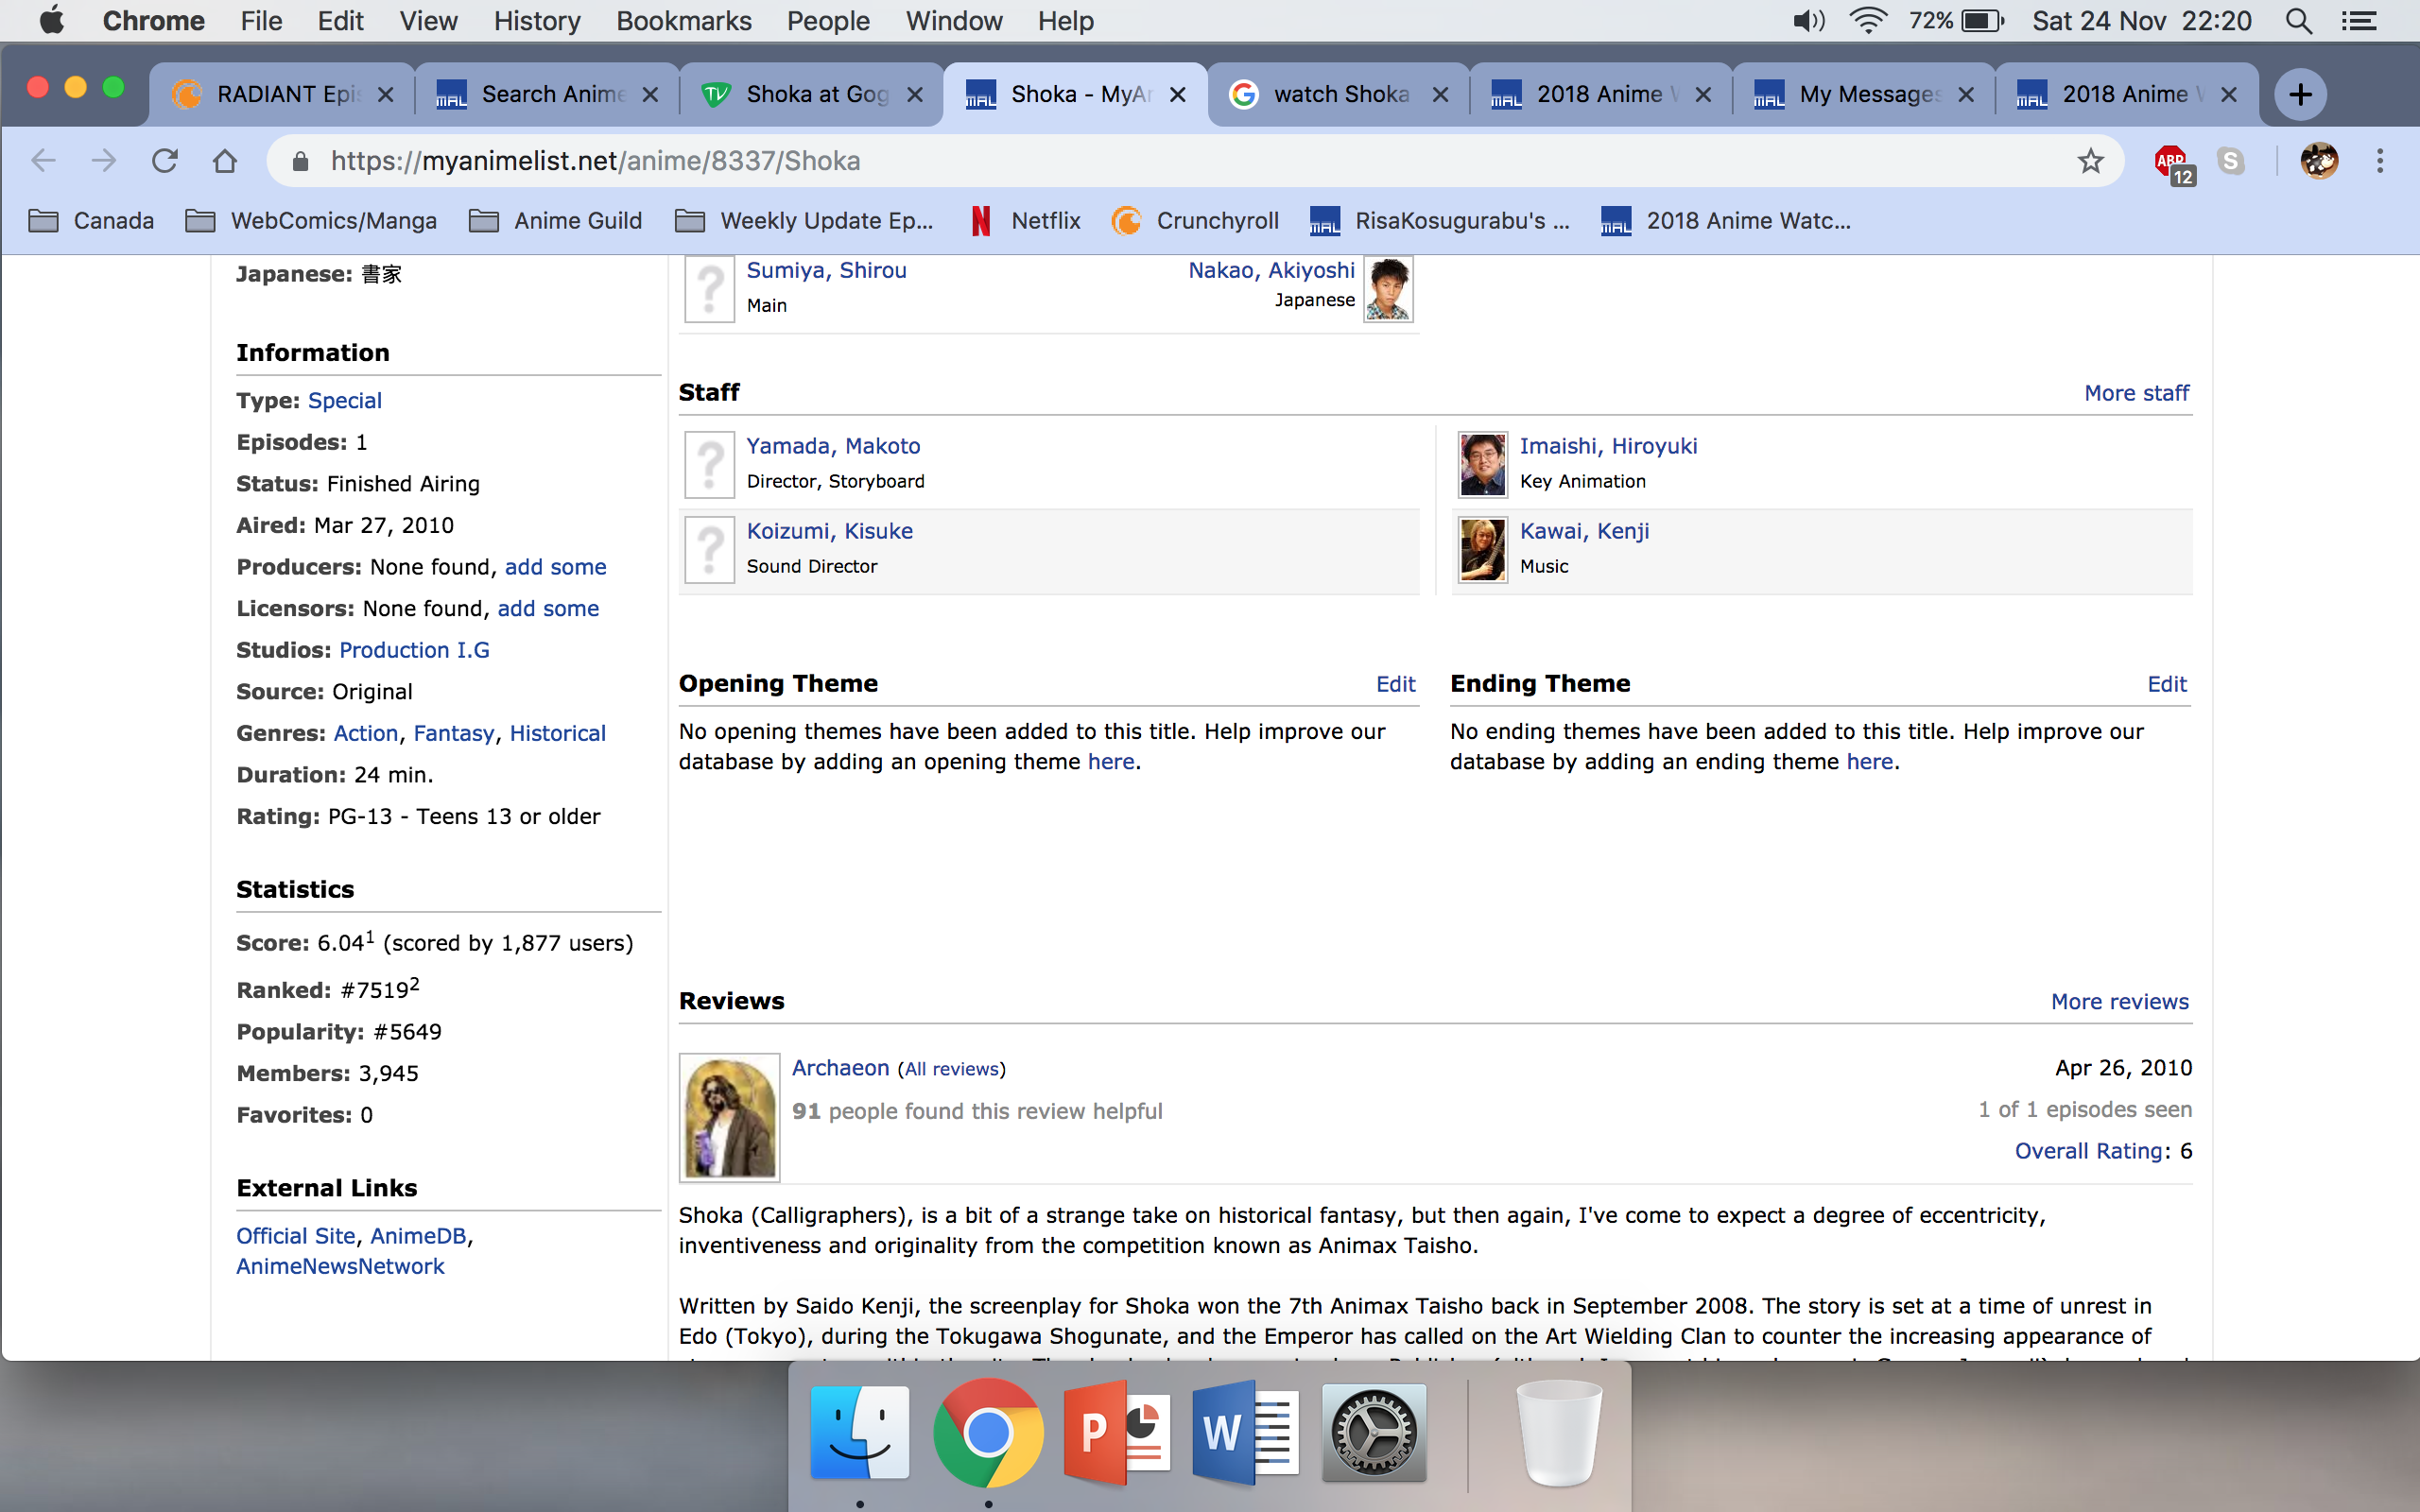This screenshot has height=1512, width=2420.
Task: Open a new tab with plus button
Action: coord(2300,95)
